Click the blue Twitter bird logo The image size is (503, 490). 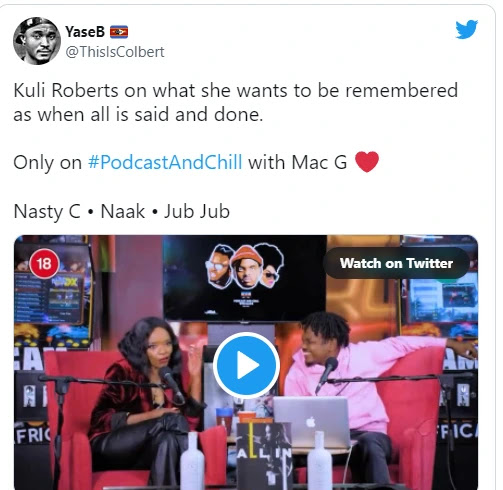click(466, 29)
